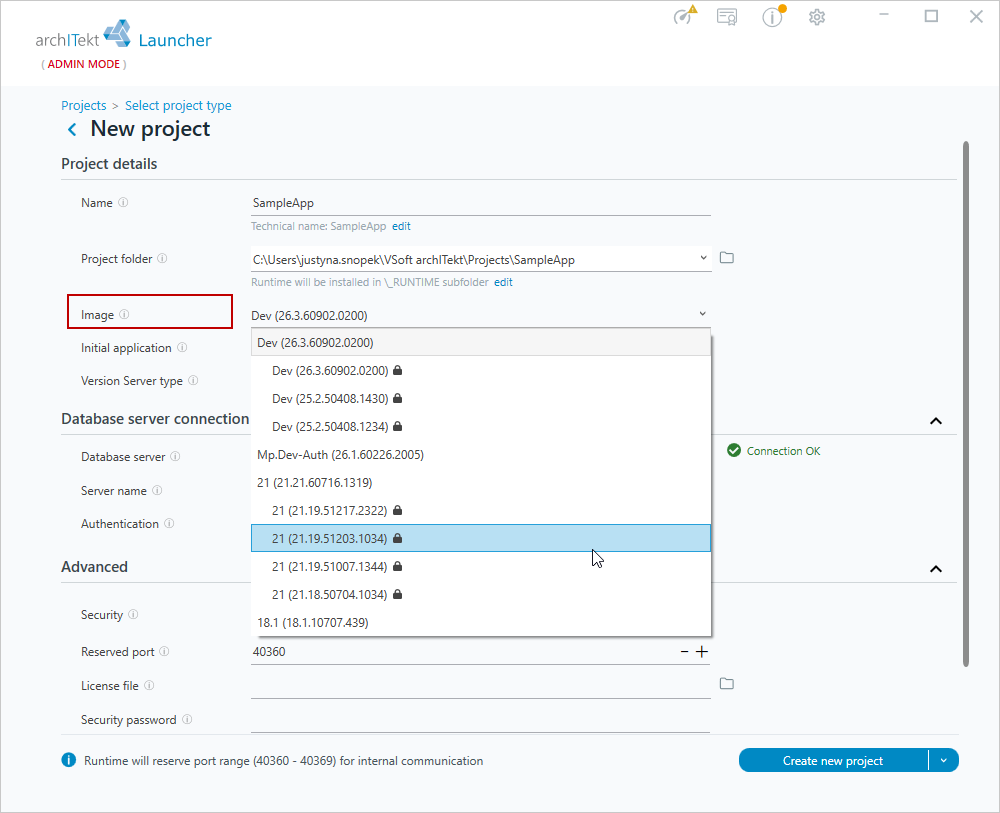
Task: Select image Dev (25.2.50408.1430)
Action: tap(481, 399)
